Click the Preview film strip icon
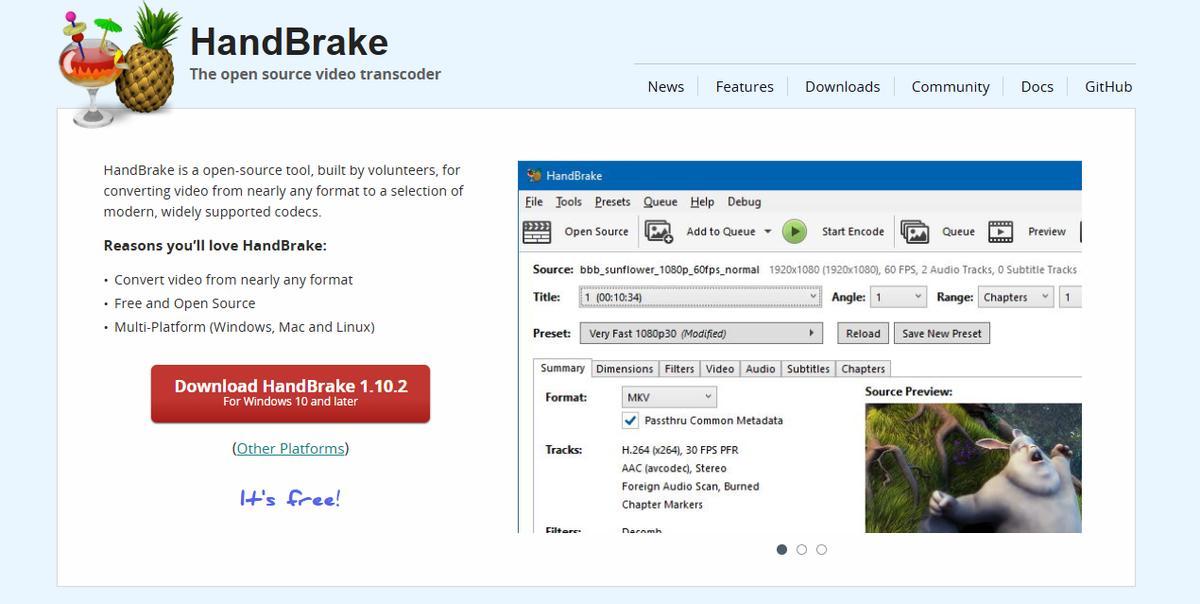This screenshot has height=604, width=1200. pyautogui.click(x=1000, y=232)
